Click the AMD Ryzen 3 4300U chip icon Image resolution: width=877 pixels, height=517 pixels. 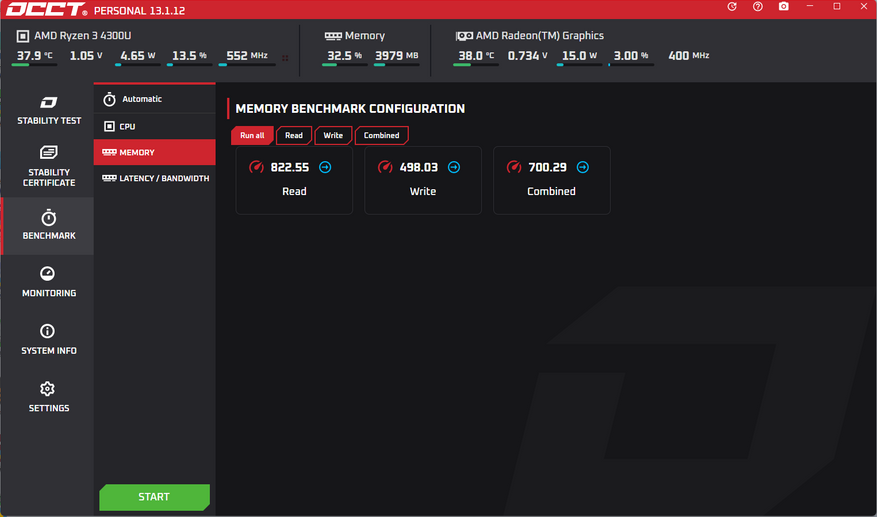(x=23, y=36)
